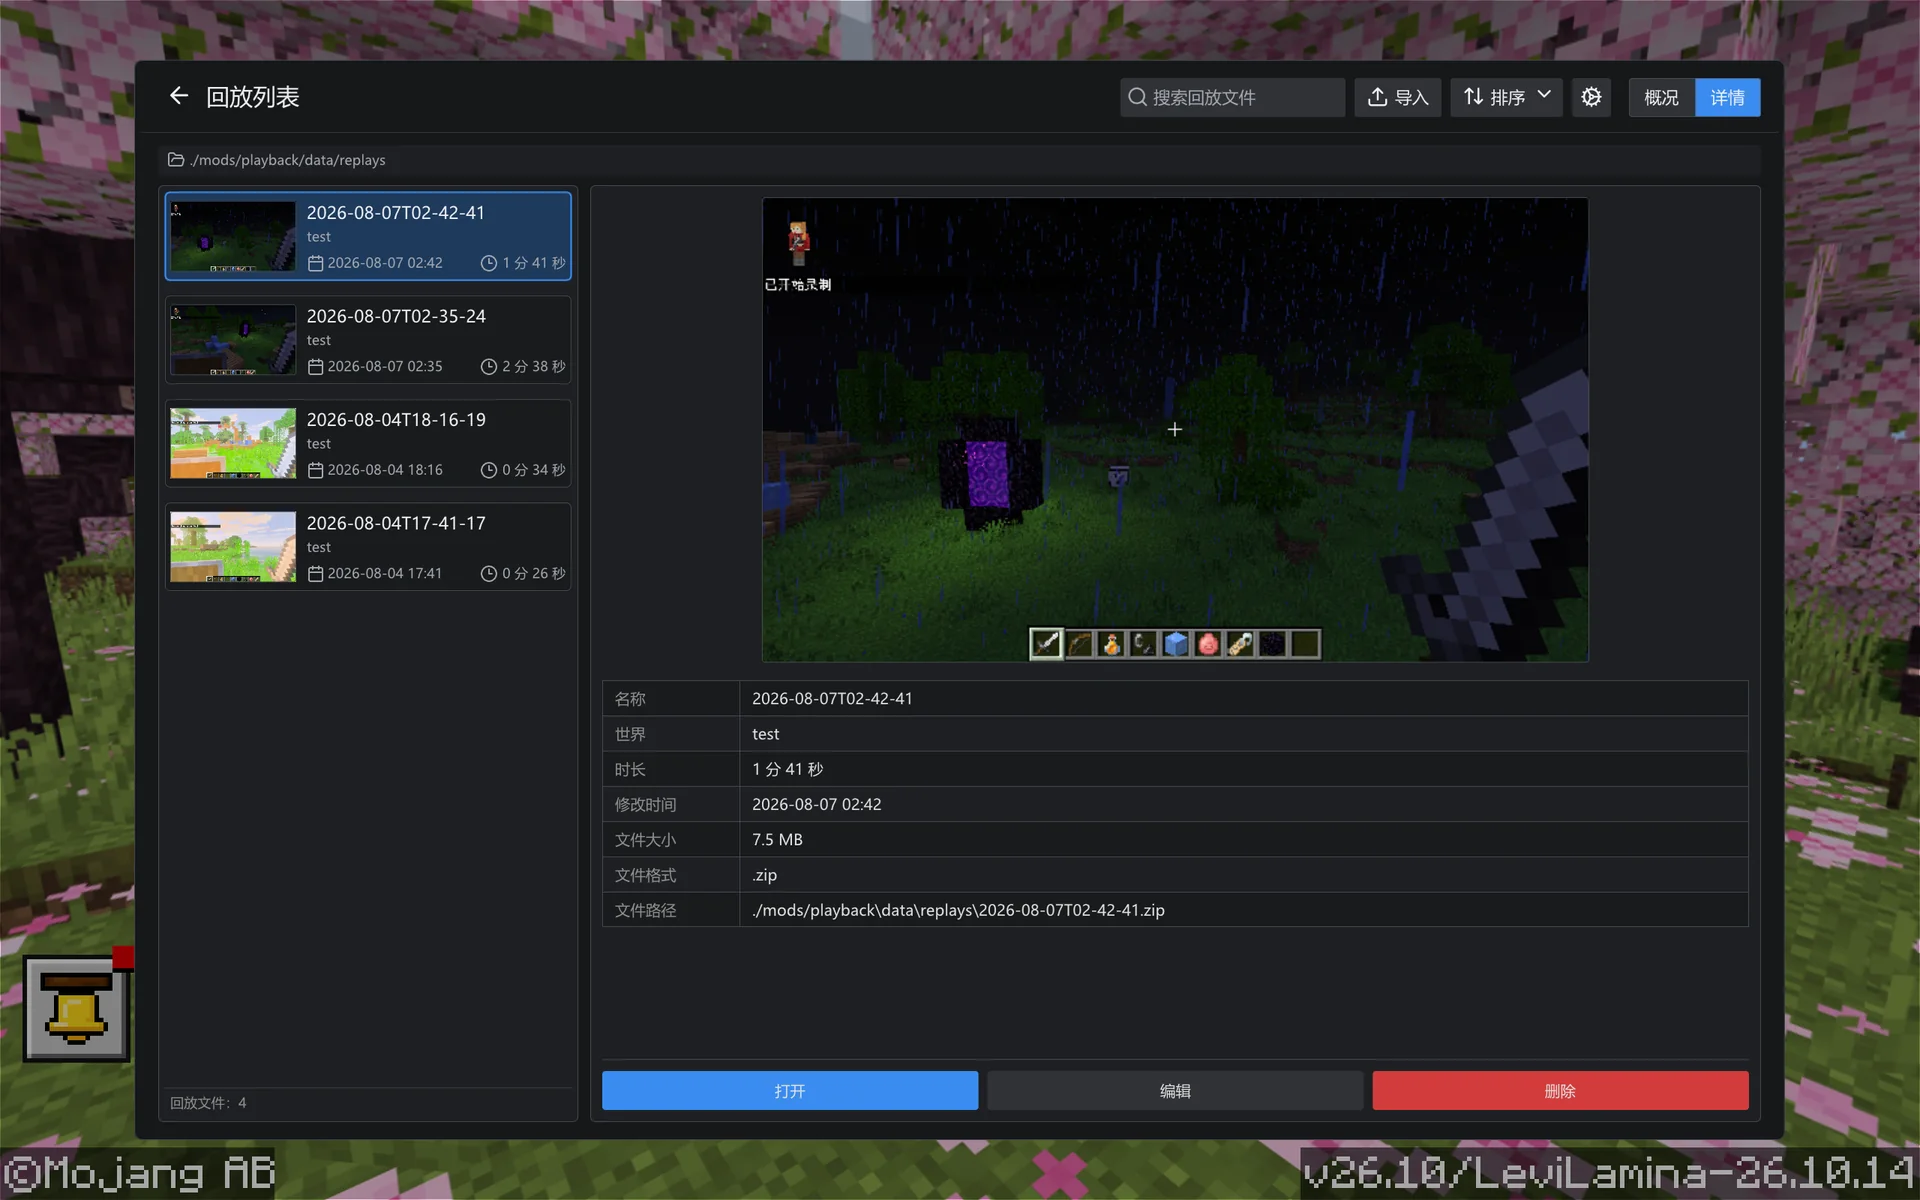Select replay 2026-08-04T17-41-17 in the list
Image resolution: width=1920 pixels, height=1200 pixels.
click(368, 547)
